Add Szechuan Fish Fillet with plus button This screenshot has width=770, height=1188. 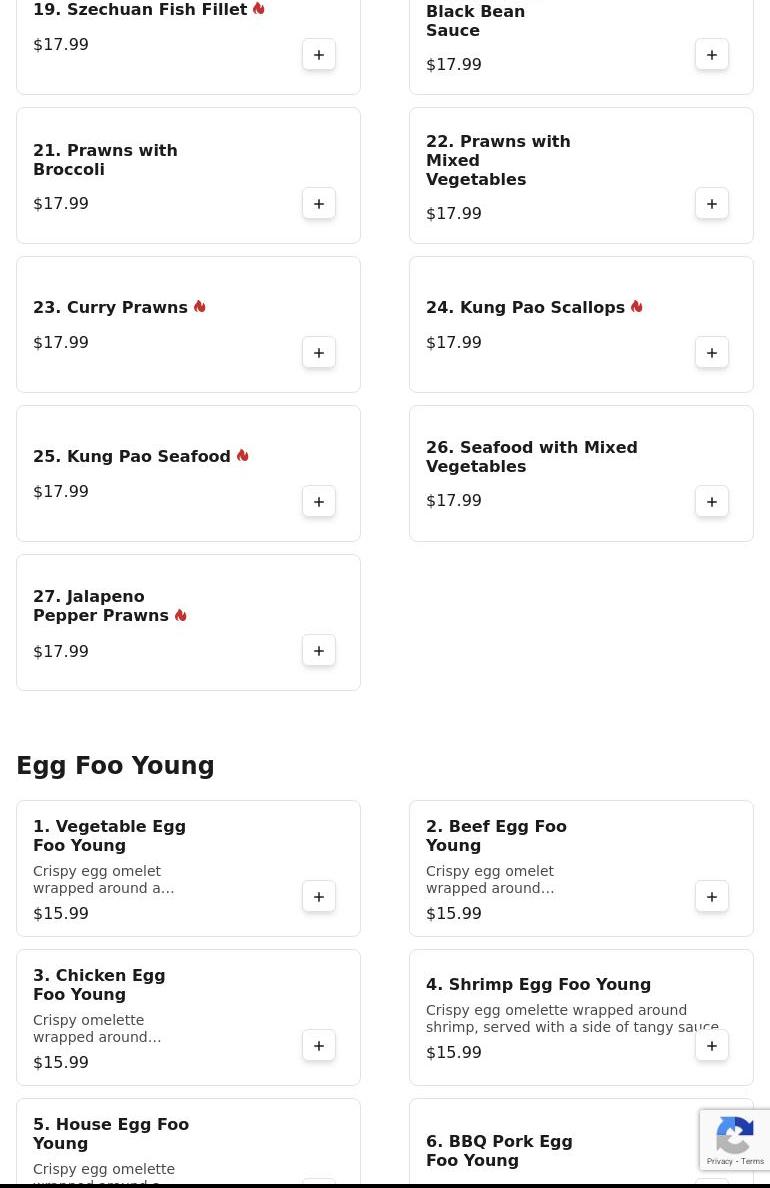click(319, 55)
